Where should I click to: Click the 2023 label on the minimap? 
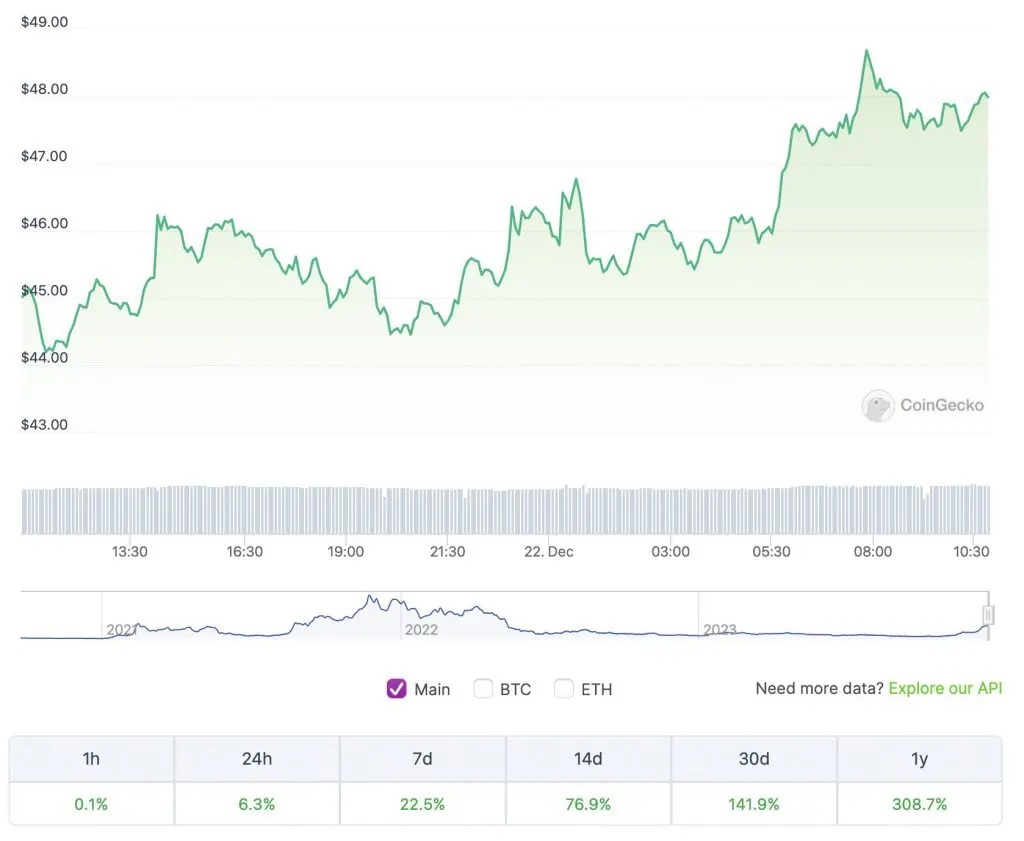[720, 630]
